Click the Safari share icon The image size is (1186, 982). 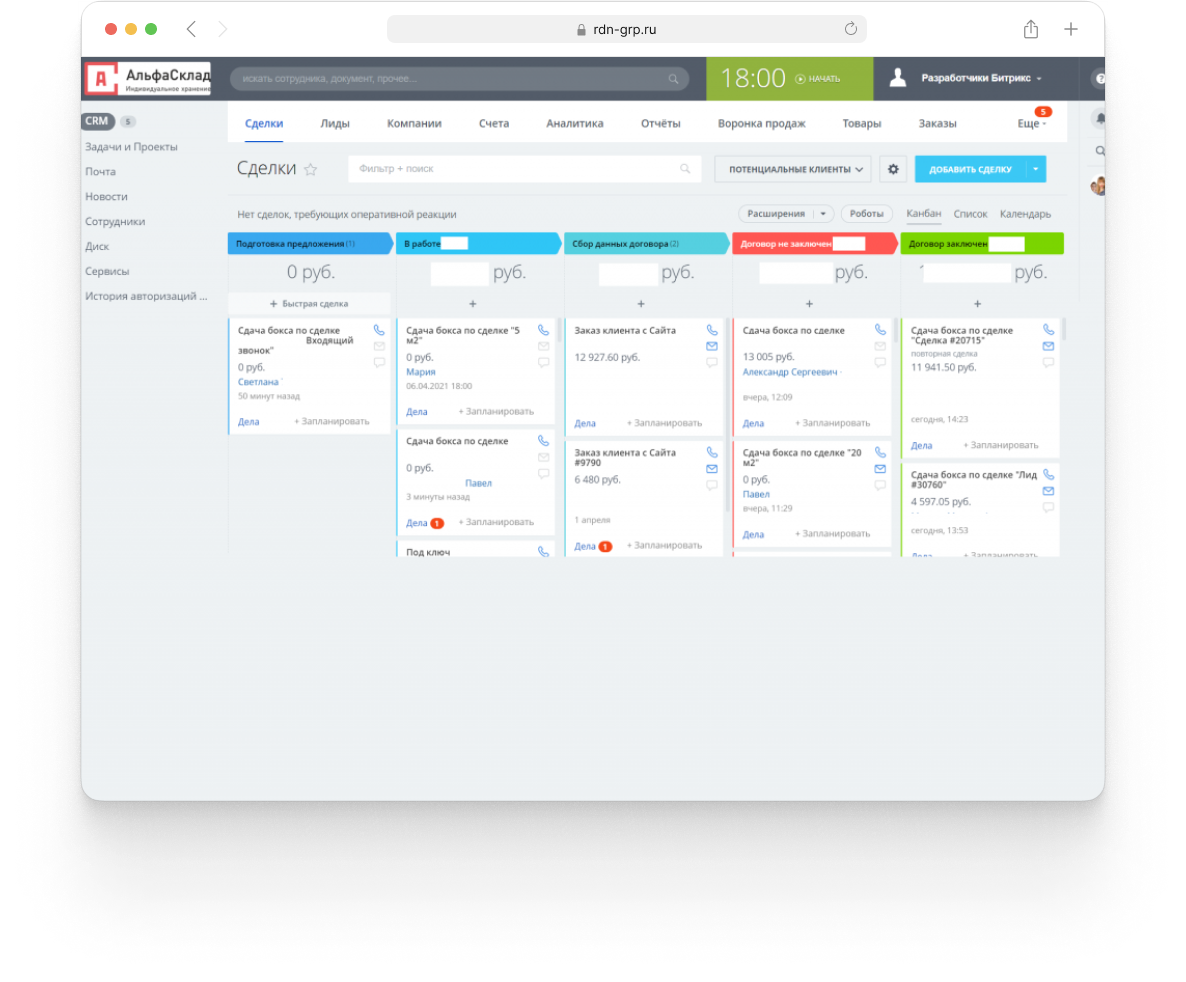pos(1030,29)
